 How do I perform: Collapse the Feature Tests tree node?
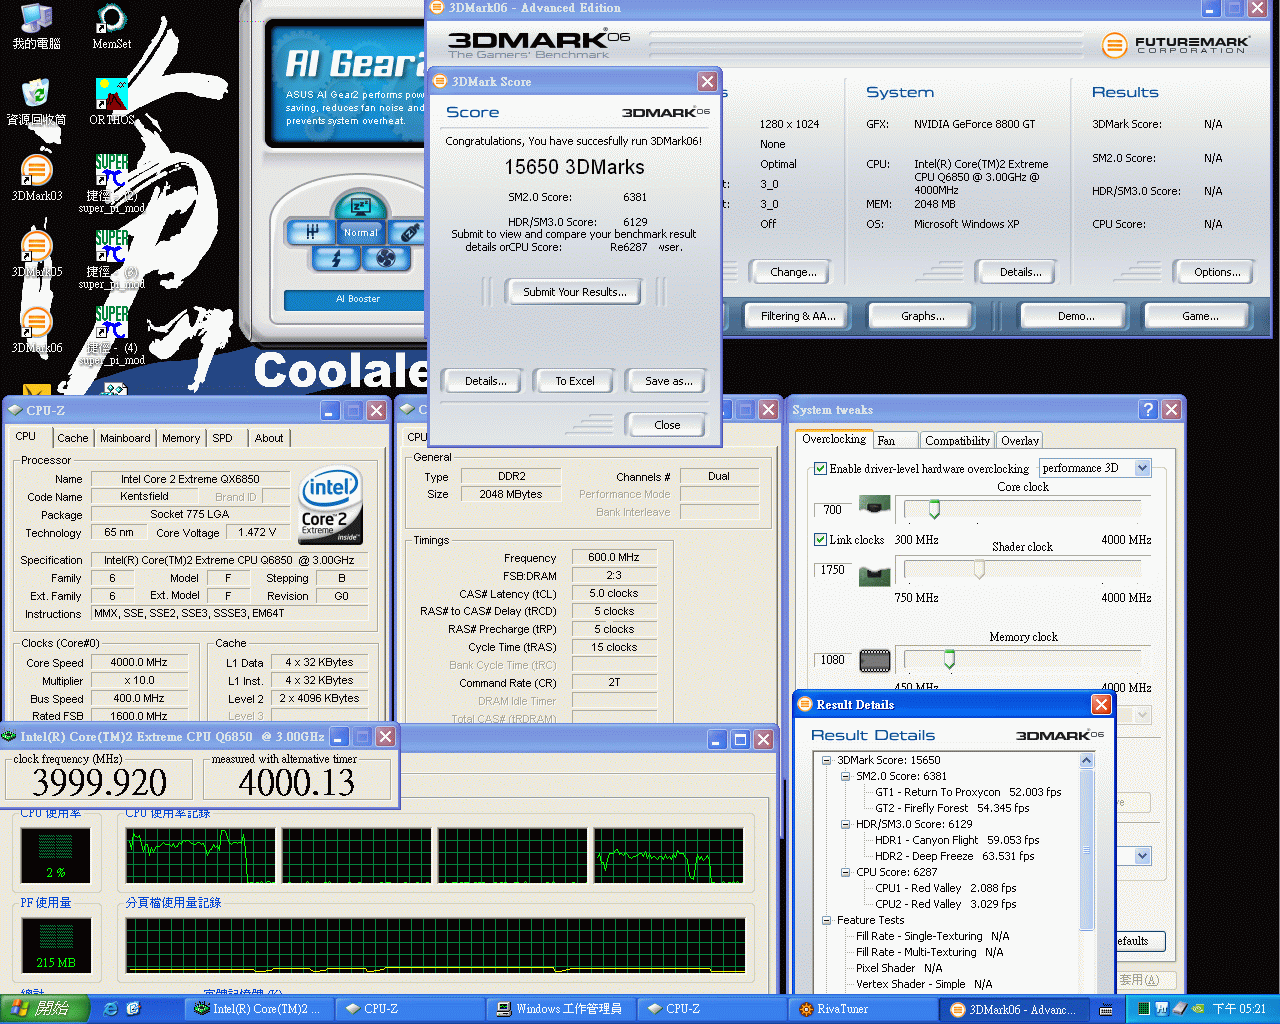(826, 920)
